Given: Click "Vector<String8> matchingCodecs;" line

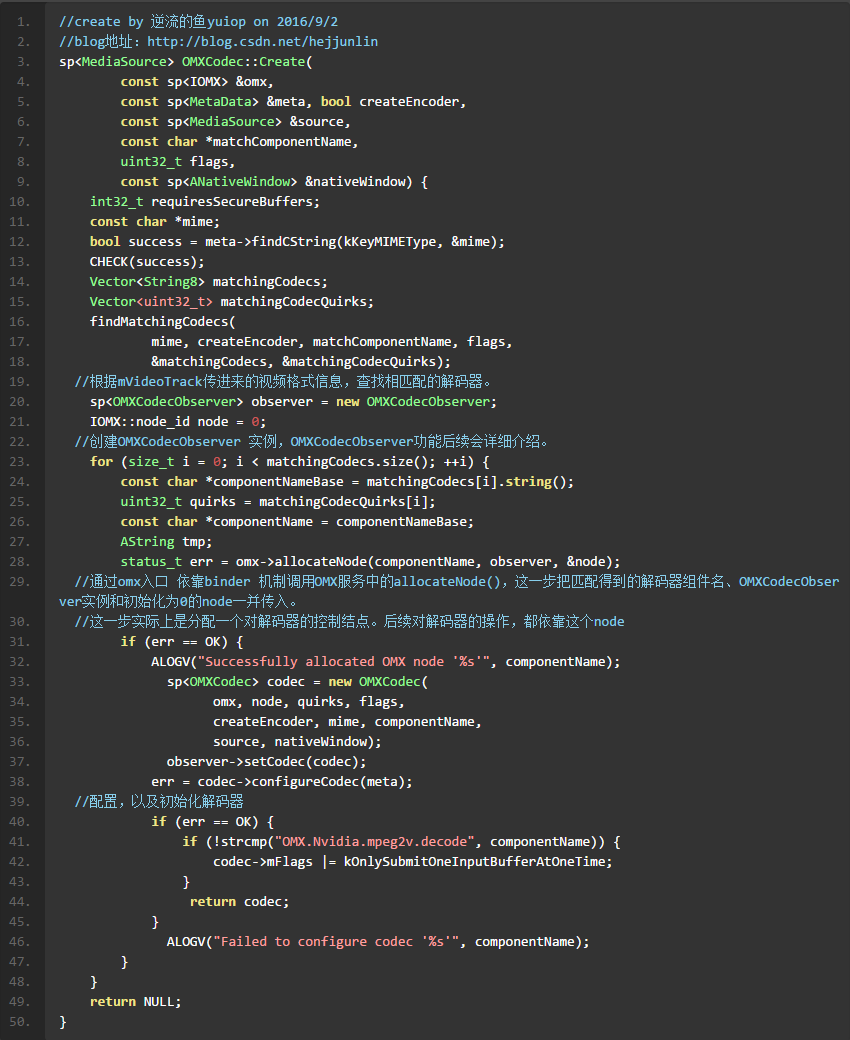Looking at the screenshot, I should pyautogui.click(x=208, y=281).
